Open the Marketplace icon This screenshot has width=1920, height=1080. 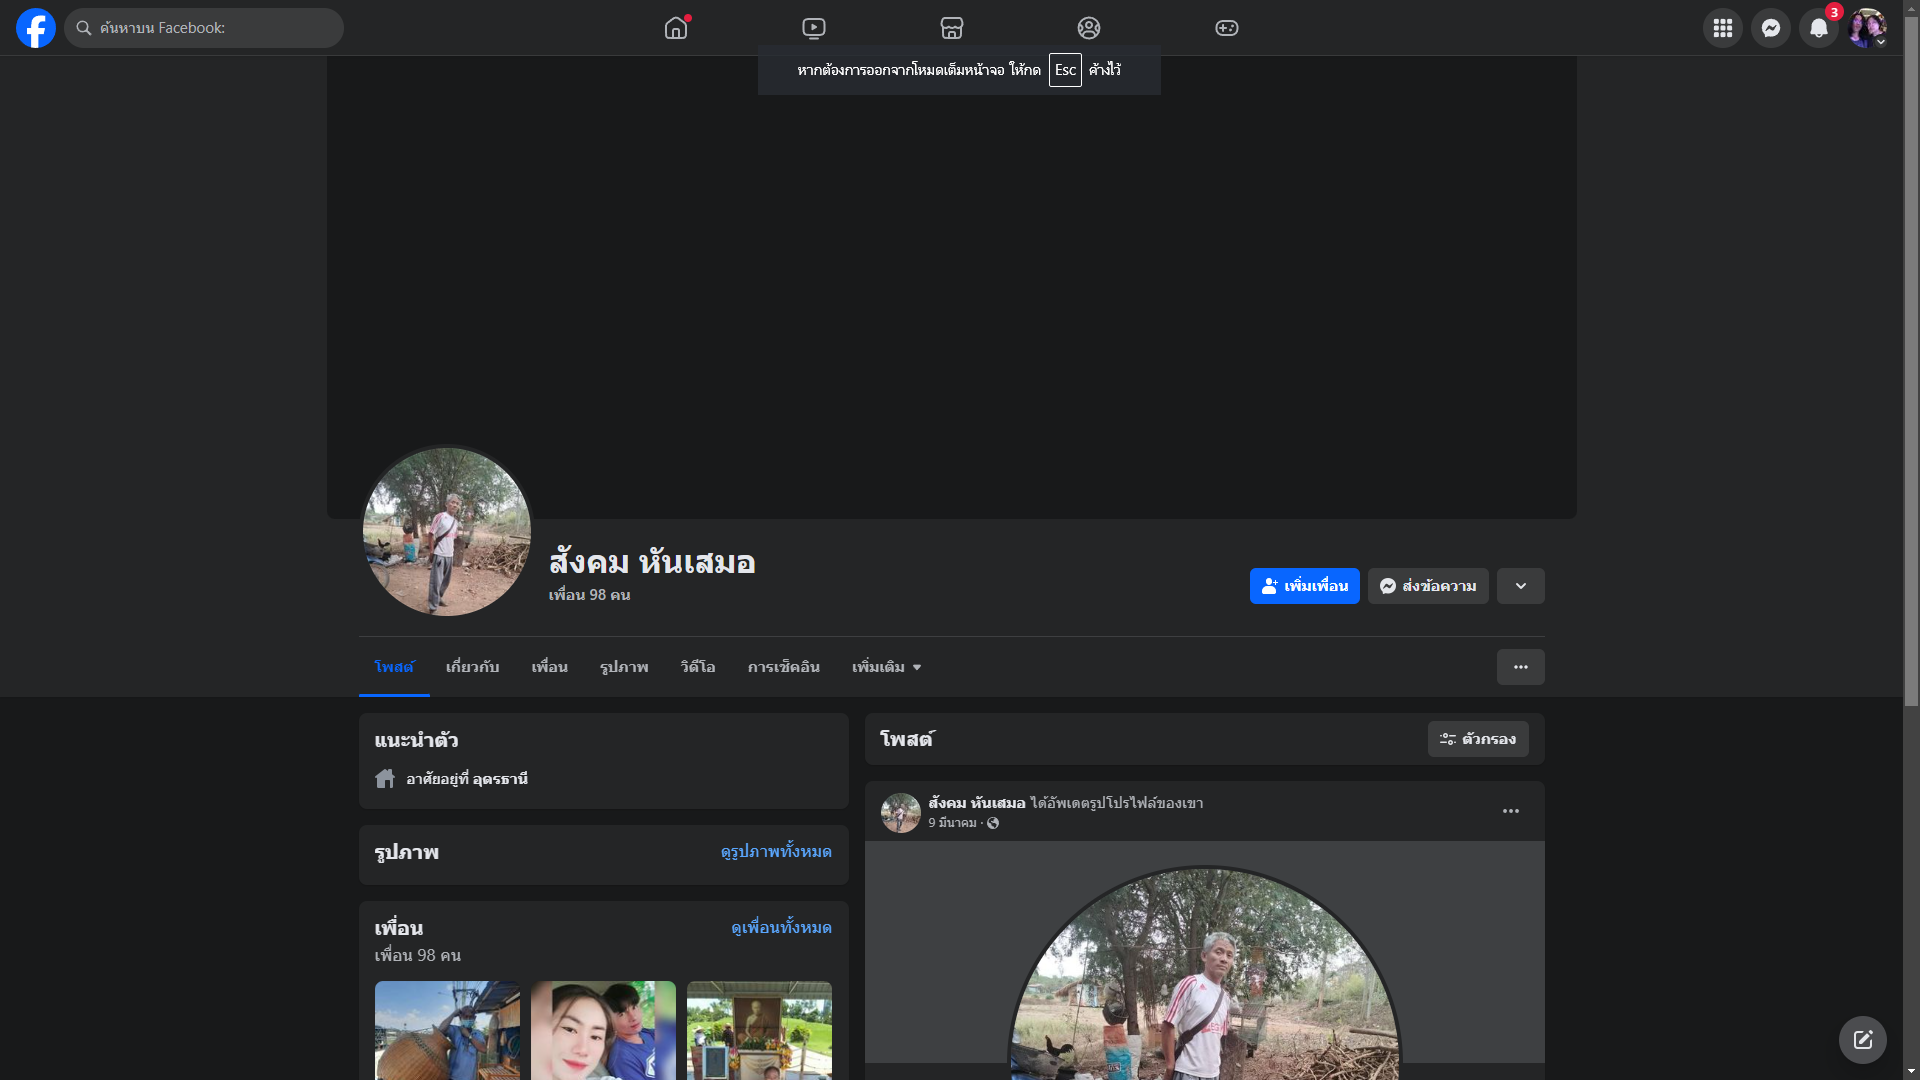click(x=952, y=28)
